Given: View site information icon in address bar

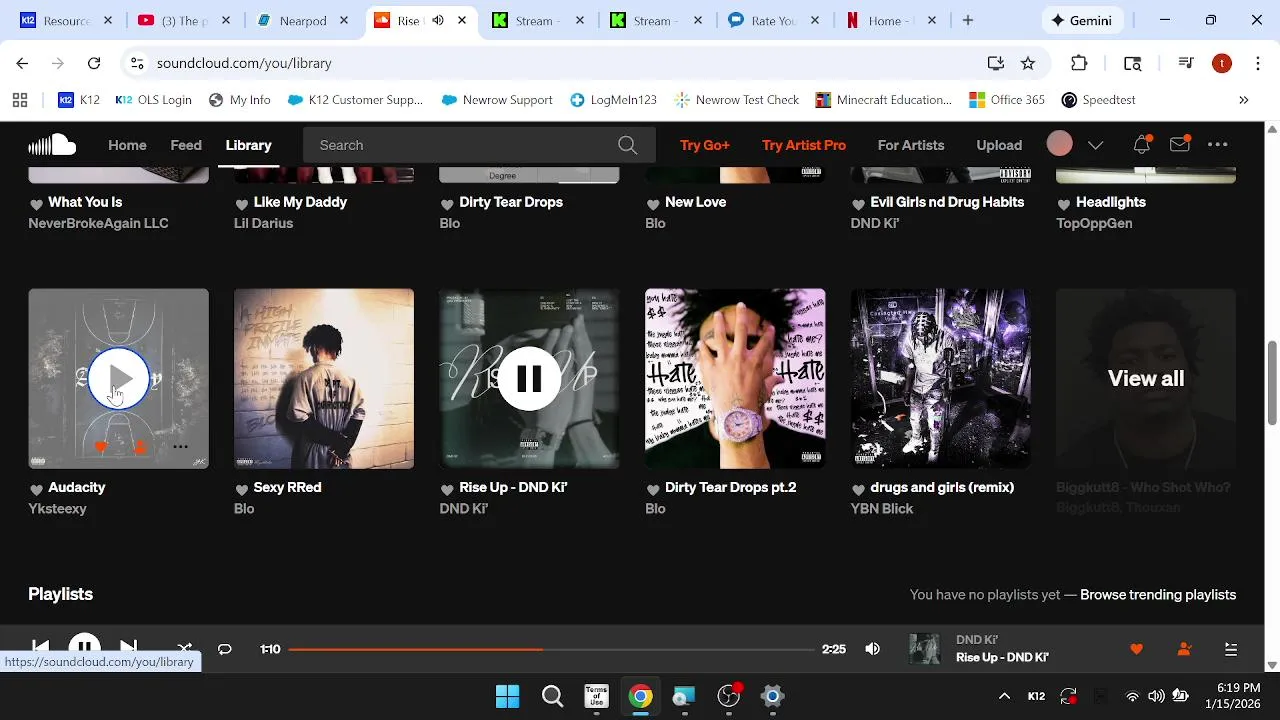Looking at the screenshot, I should coord(137,63).
